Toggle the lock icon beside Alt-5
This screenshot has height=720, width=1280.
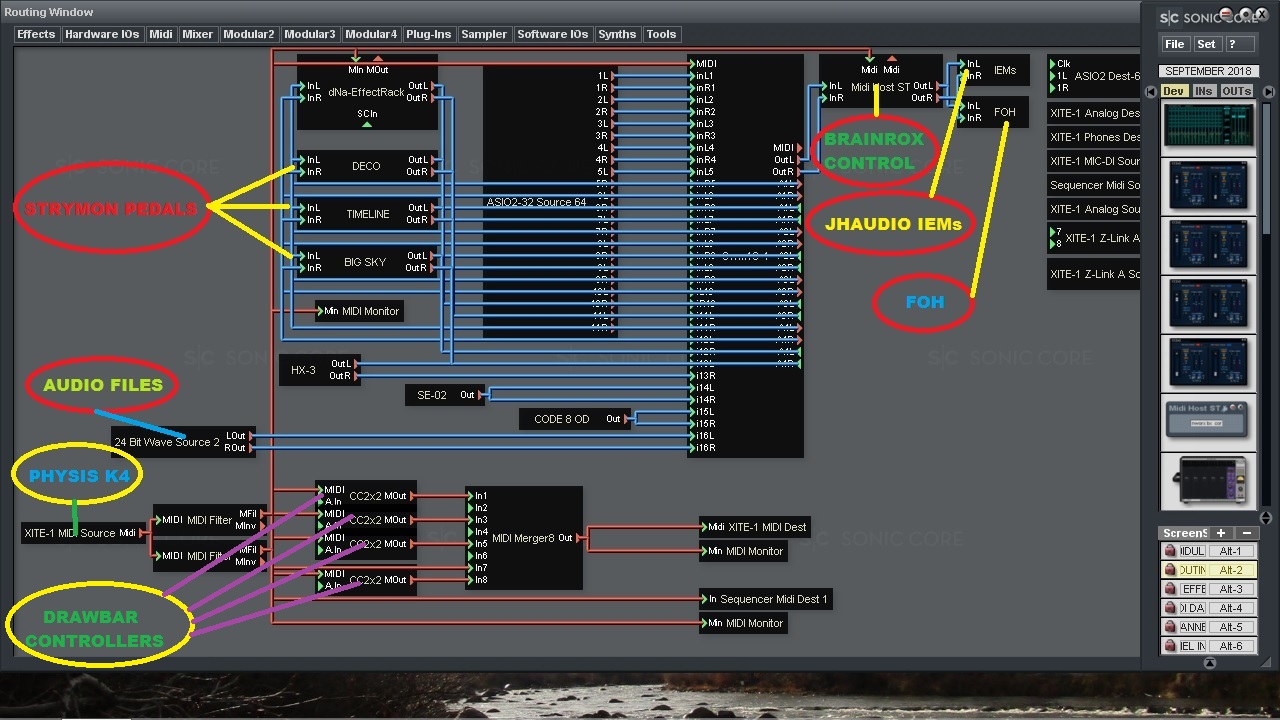point(1170,627)
